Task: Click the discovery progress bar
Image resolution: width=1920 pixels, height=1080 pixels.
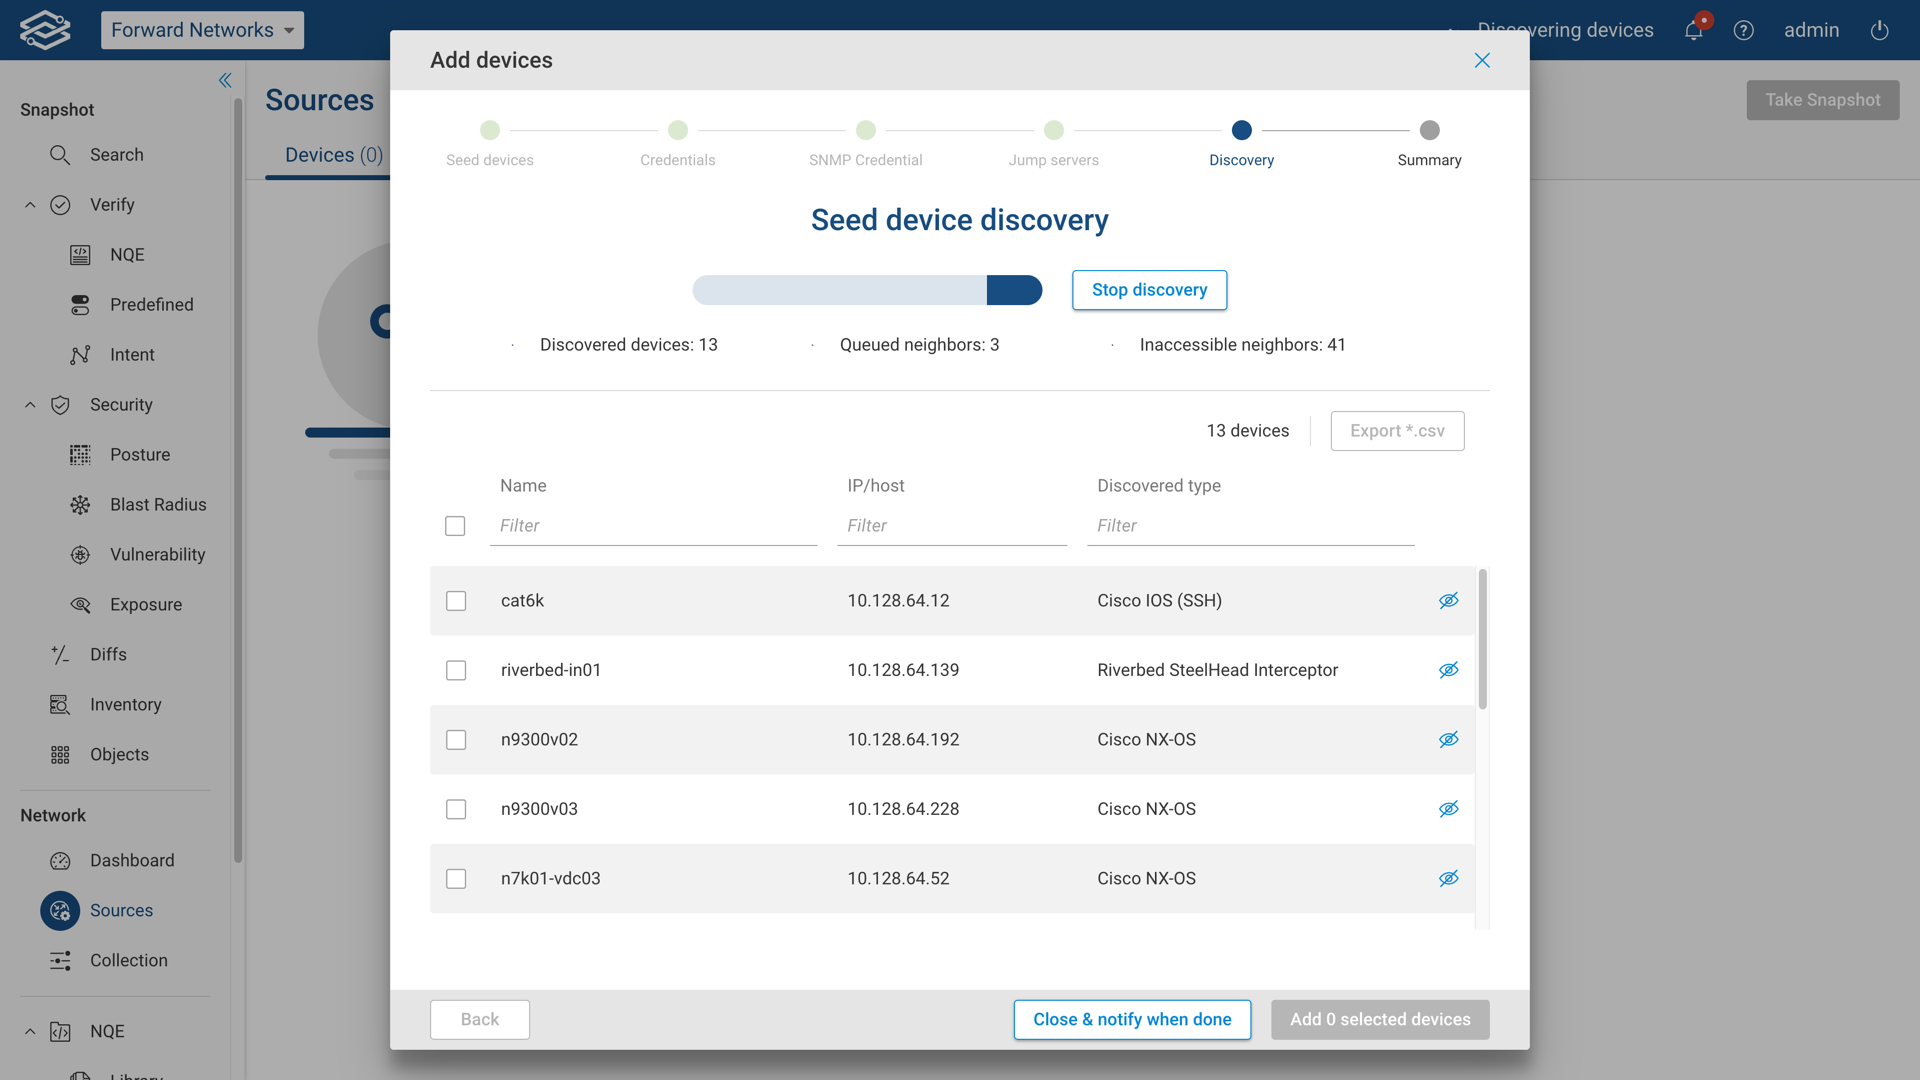Action: [x=867, y=290]
